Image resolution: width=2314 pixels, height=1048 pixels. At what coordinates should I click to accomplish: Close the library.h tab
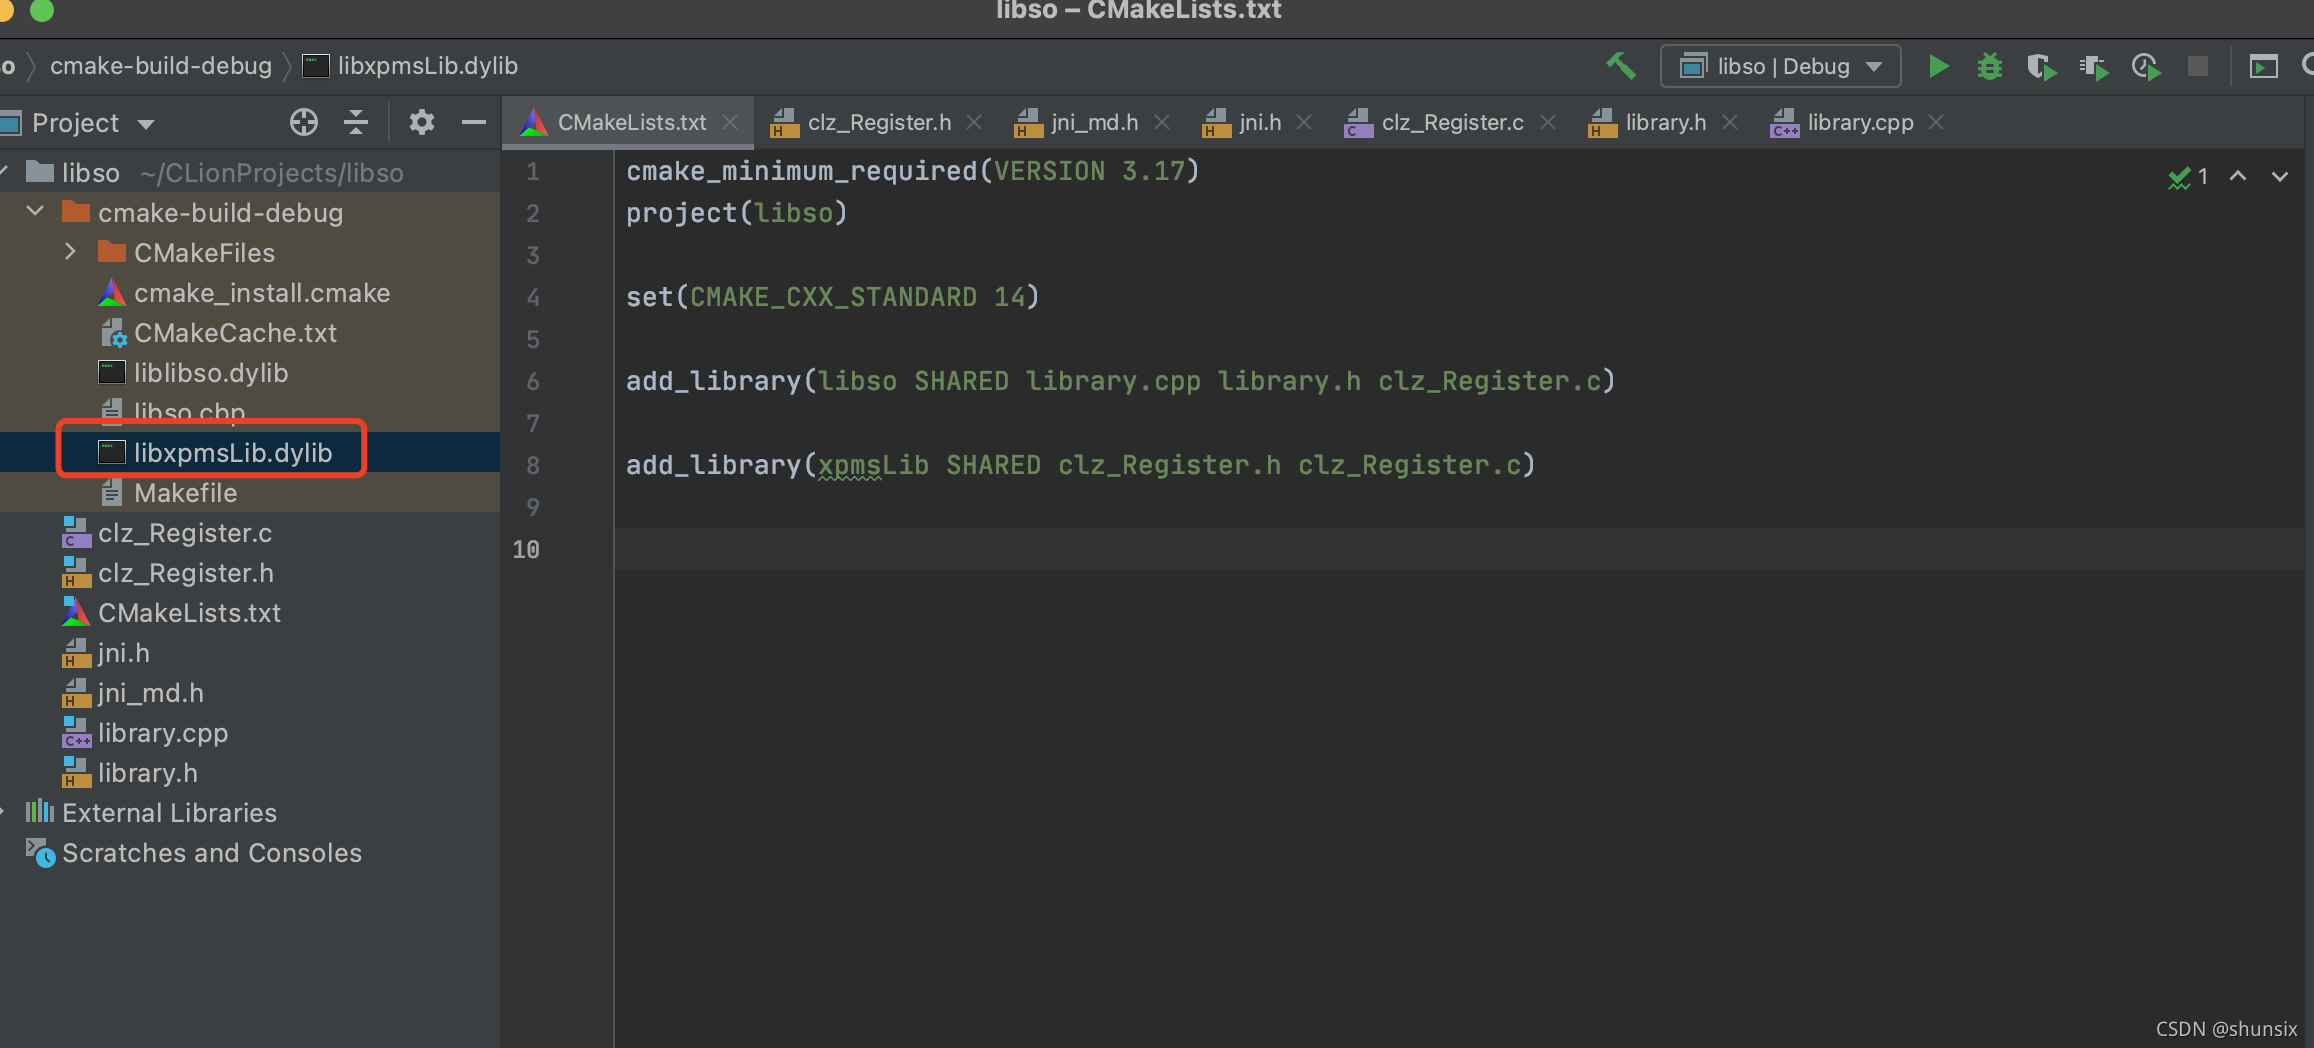coord(1730,122)
